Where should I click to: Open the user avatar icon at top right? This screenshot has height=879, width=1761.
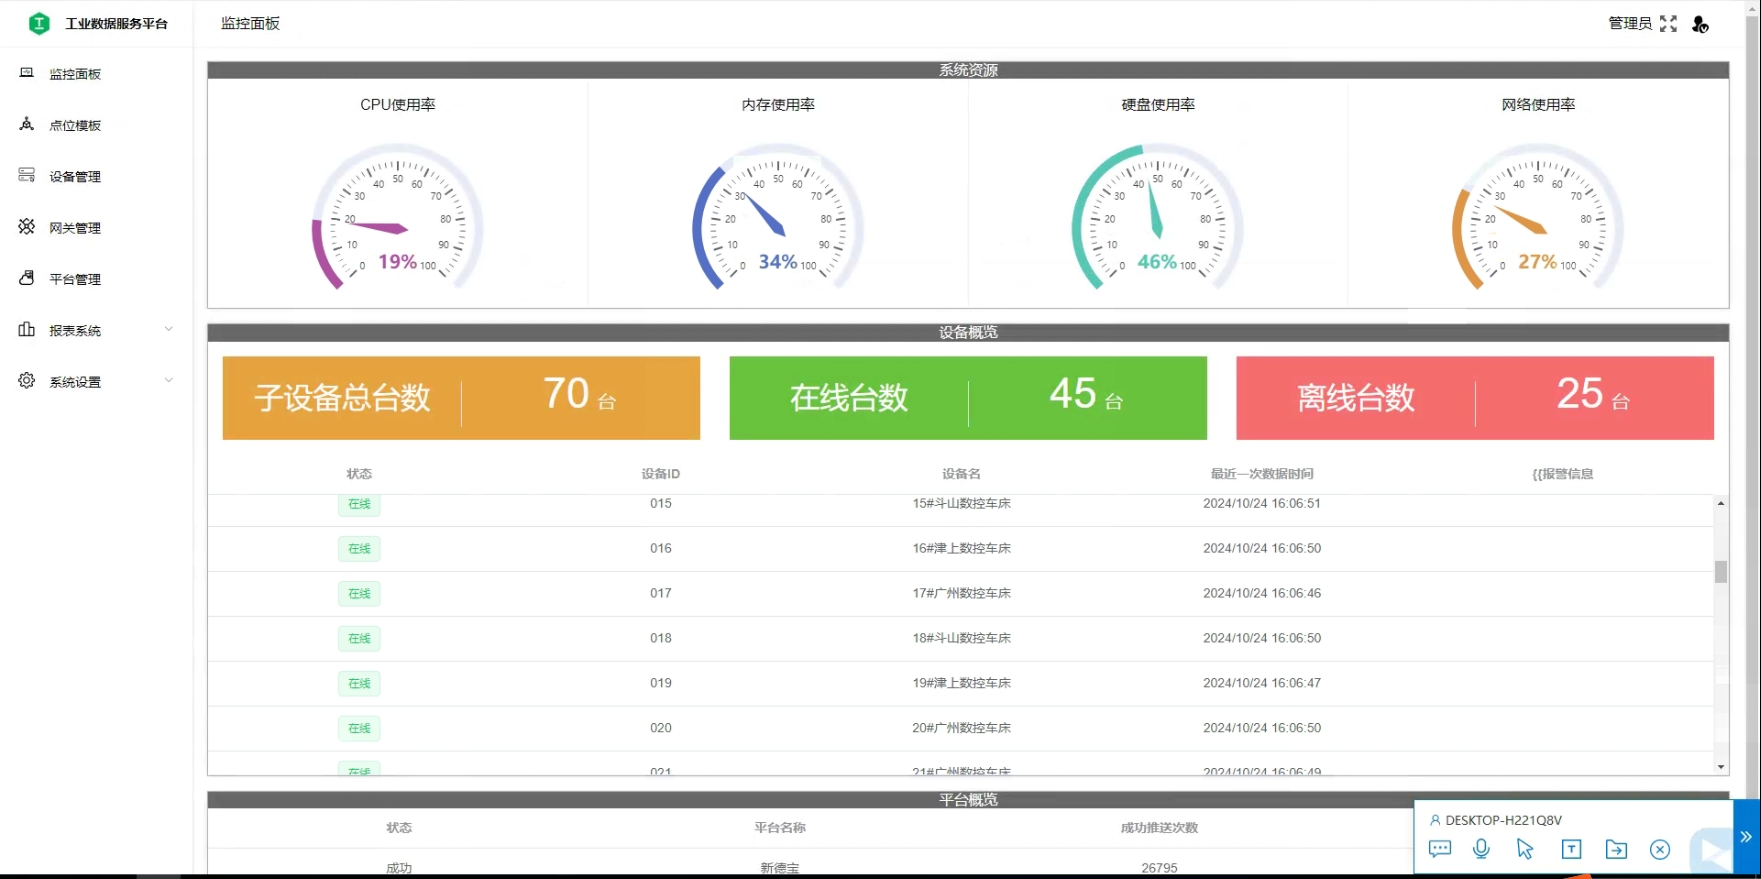(1699, 24)
